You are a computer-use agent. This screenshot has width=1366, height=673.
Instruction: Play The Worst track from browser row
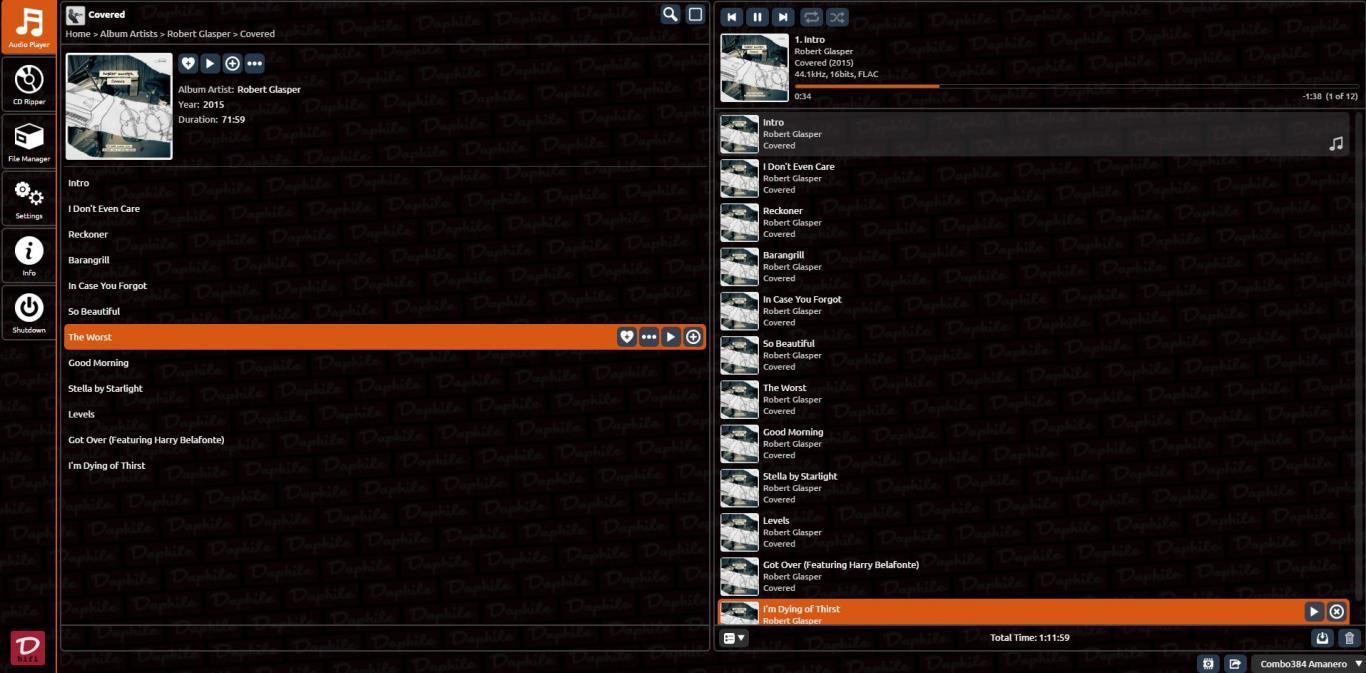click(671, 337)
